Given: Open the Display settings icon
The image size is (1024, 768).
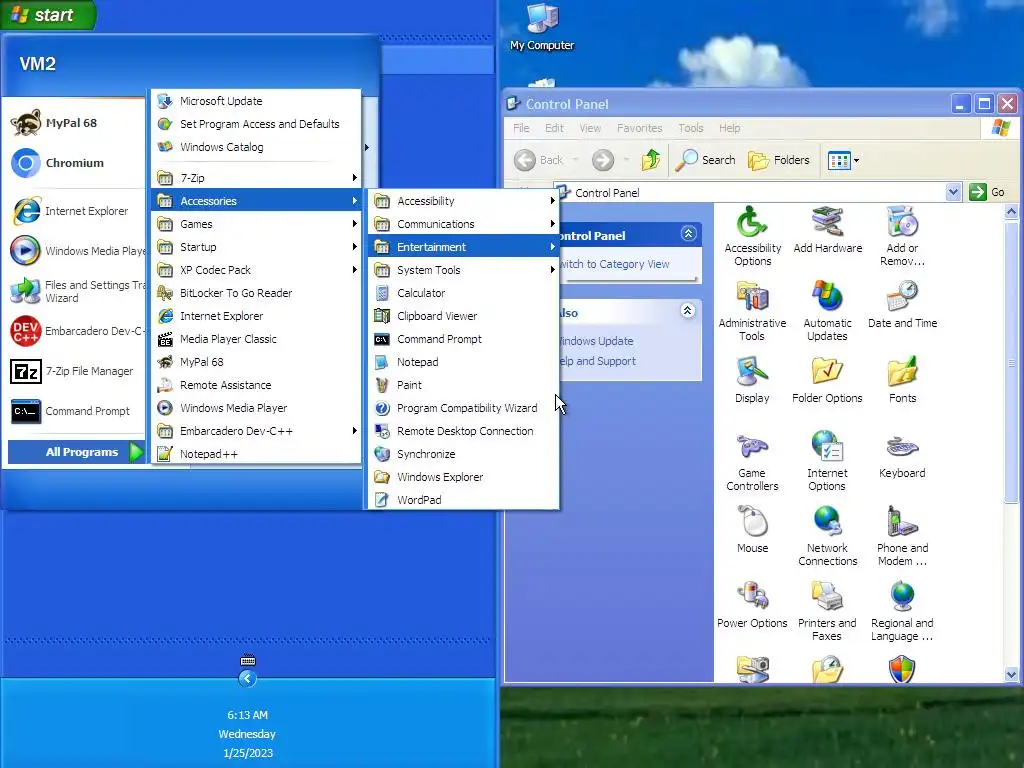Looking at the screenshot, I should pos(752,380).
